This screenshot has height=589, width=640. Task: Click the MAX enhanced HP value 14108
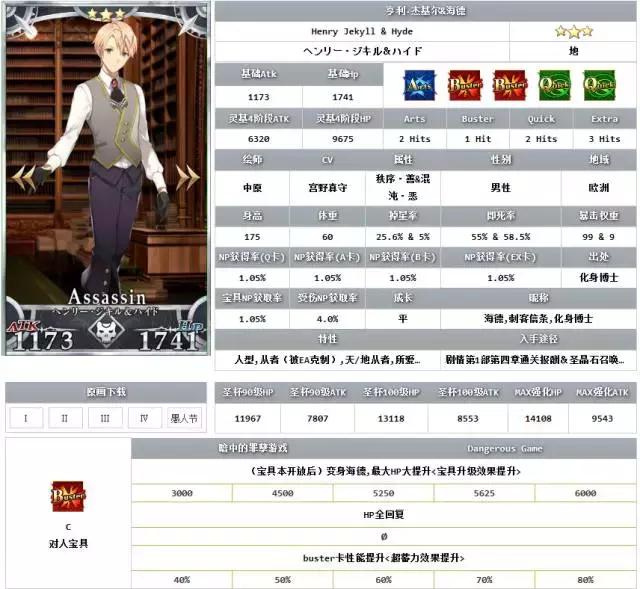point(538,418)
